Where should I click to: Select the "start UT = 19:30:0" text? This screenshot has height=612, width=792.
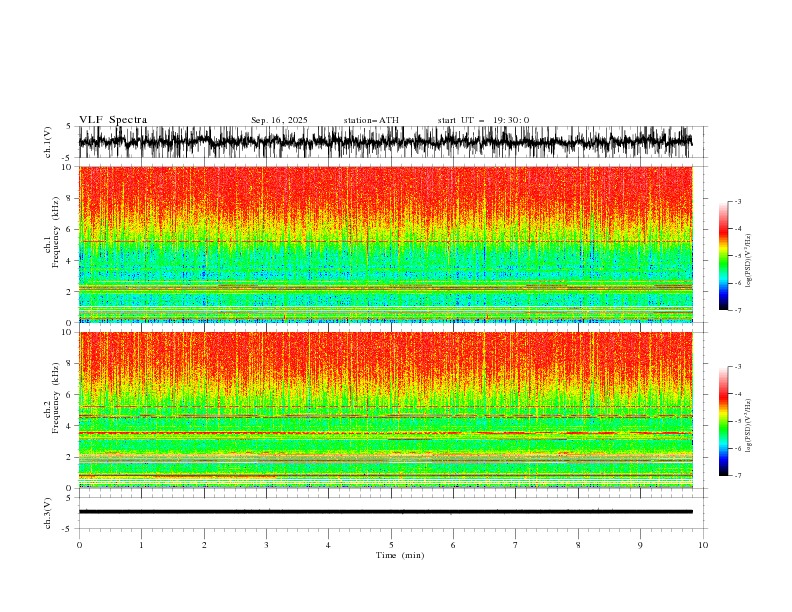483,120
